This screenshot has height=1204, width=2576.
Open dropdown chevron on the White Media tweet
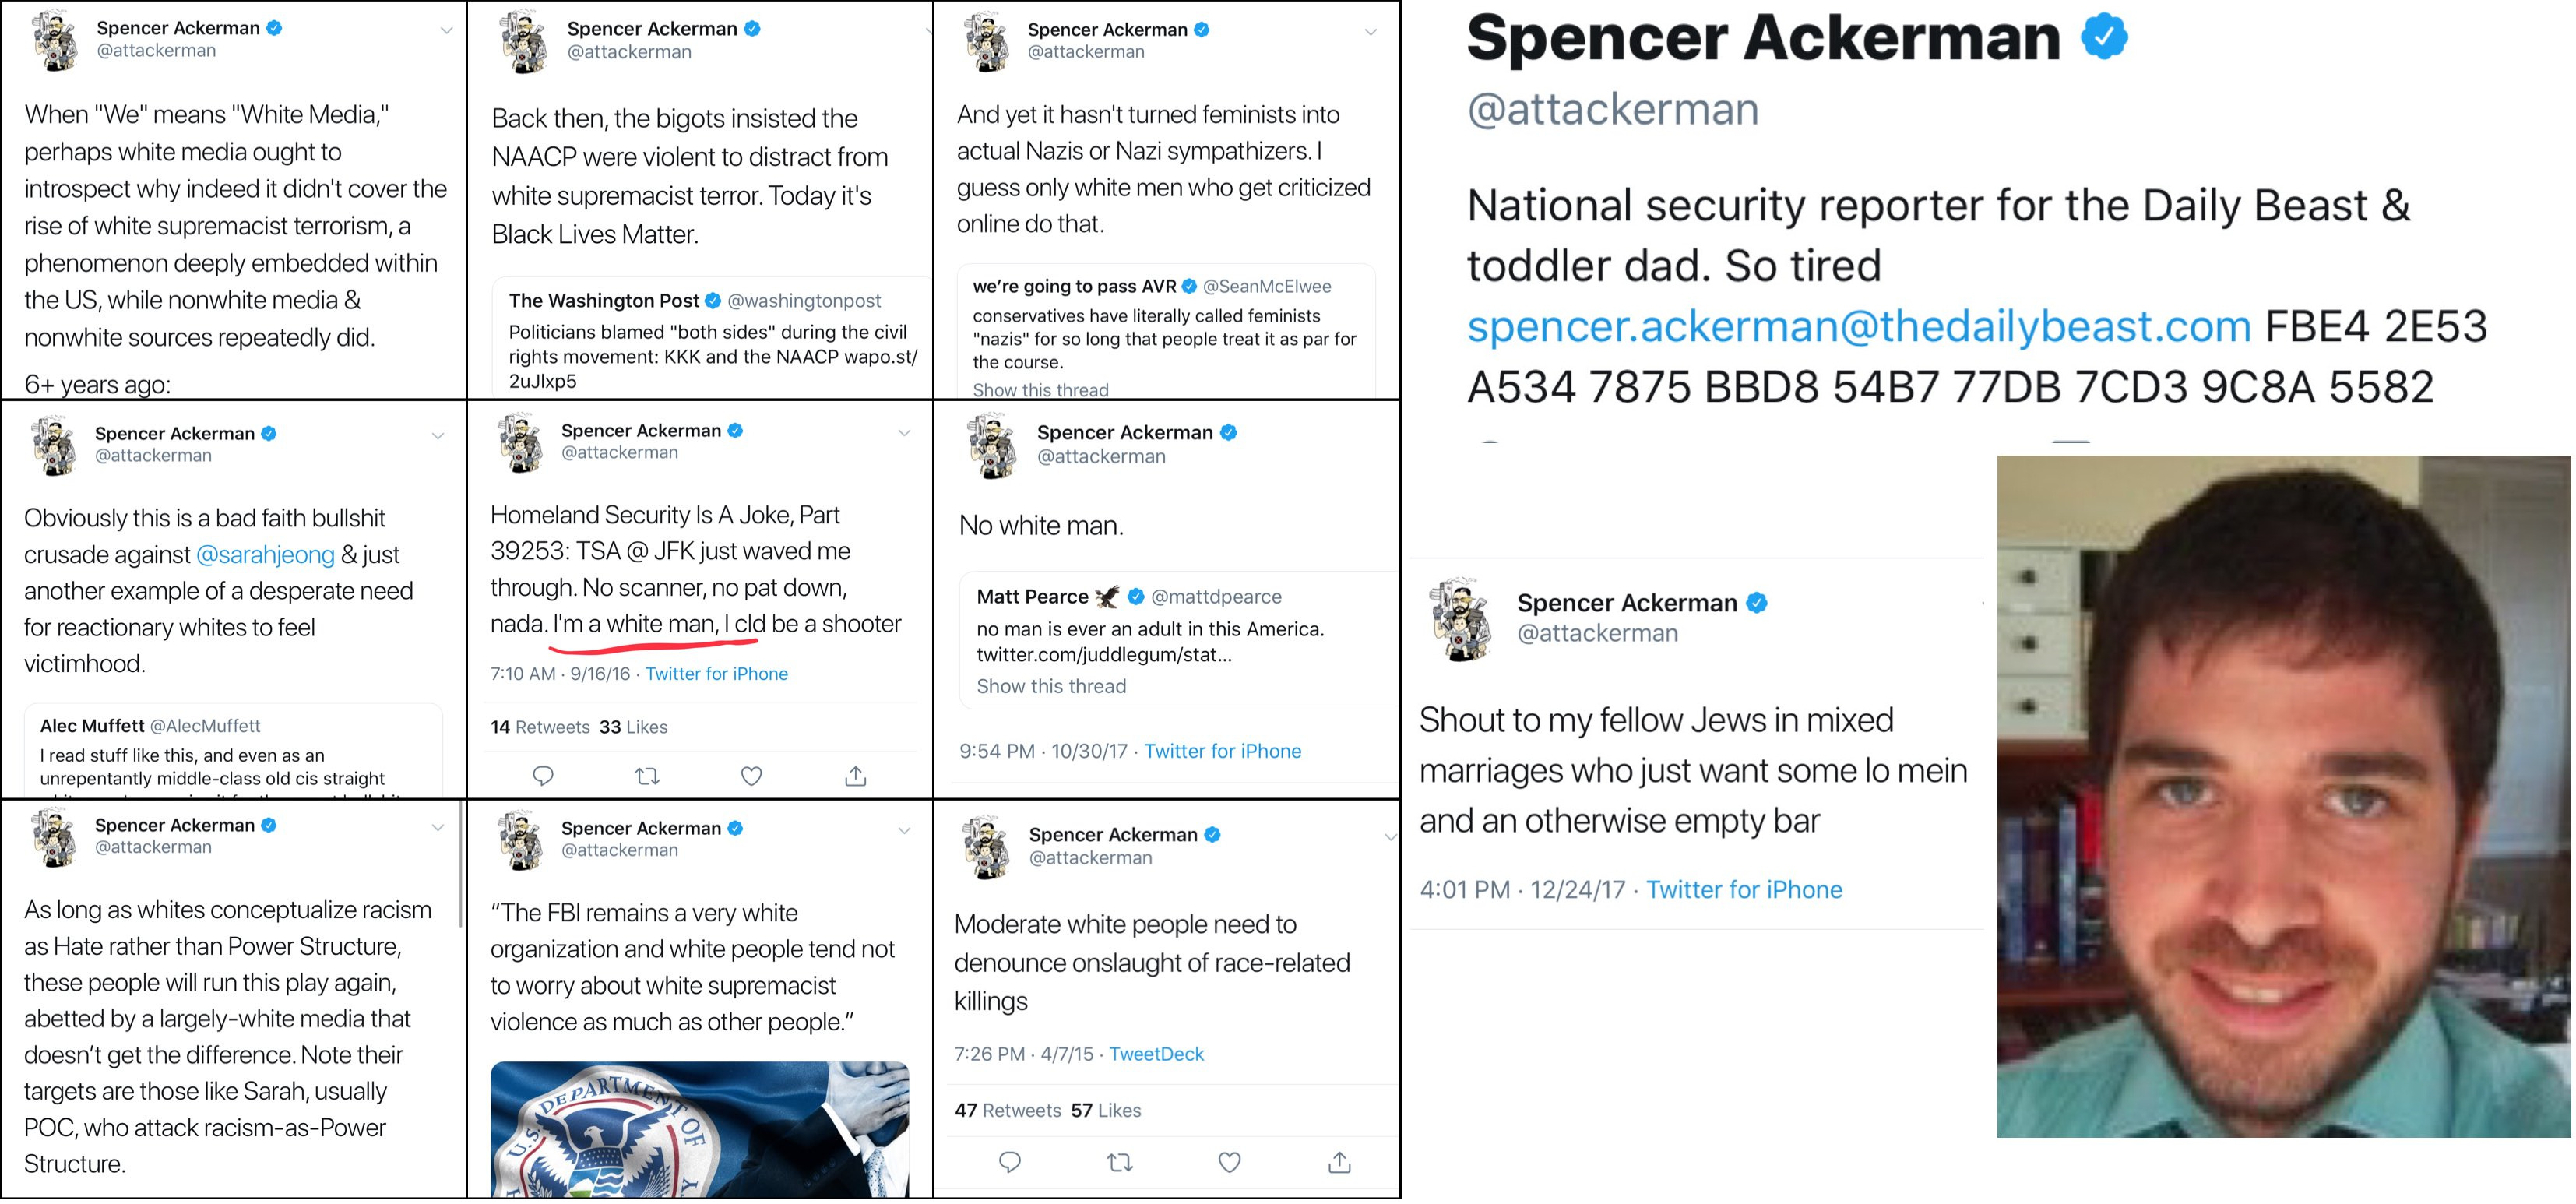click(x=446, y=31)
